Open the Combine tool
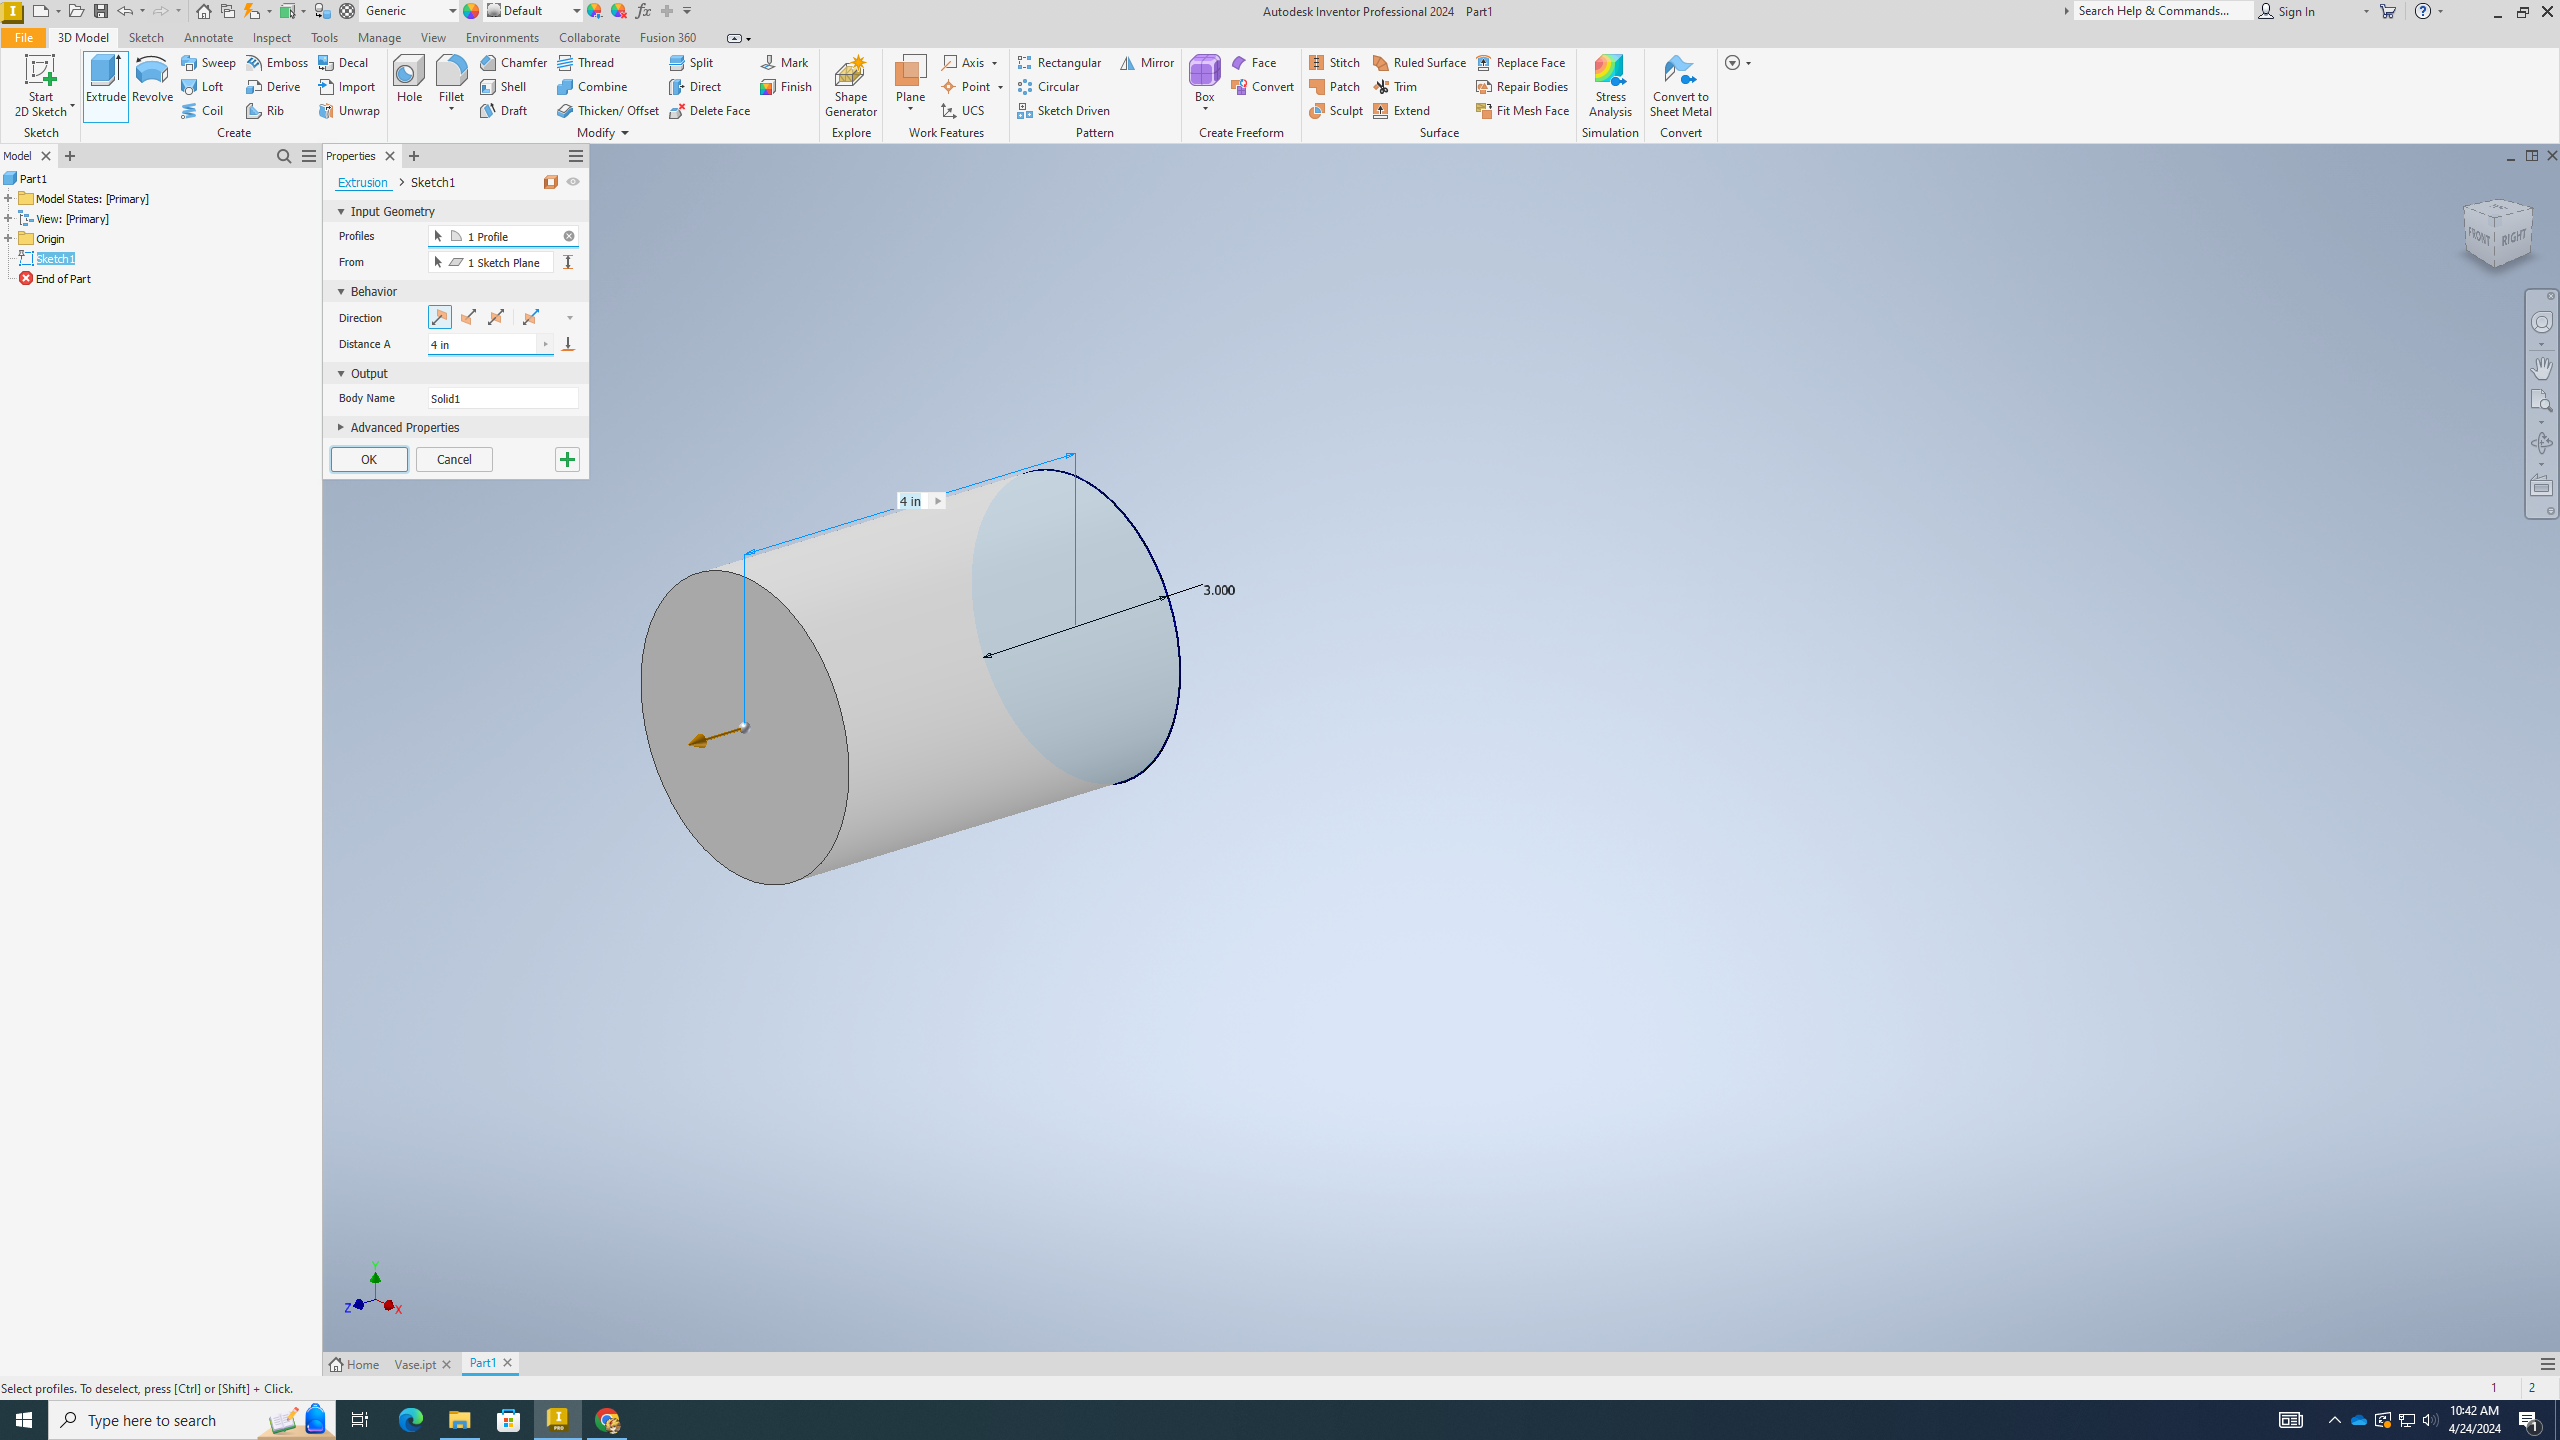The width and height of the screenshot is (2560, 1440). [593, 86]
